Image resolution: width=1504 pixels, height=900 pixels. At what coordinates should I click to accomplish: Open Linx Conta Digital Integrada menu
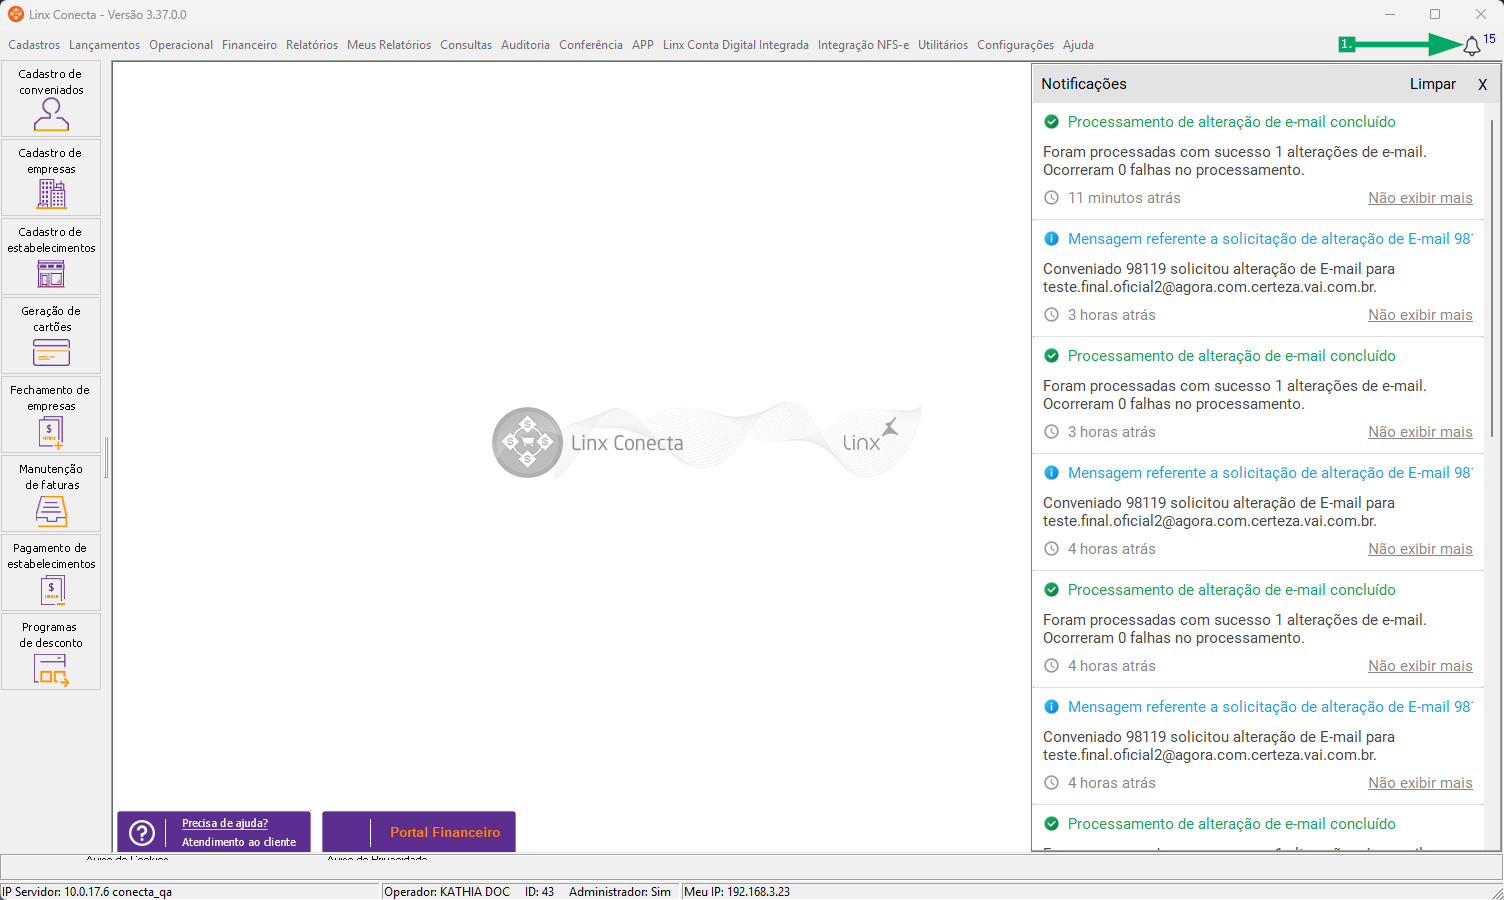click(x=736, y=45)
